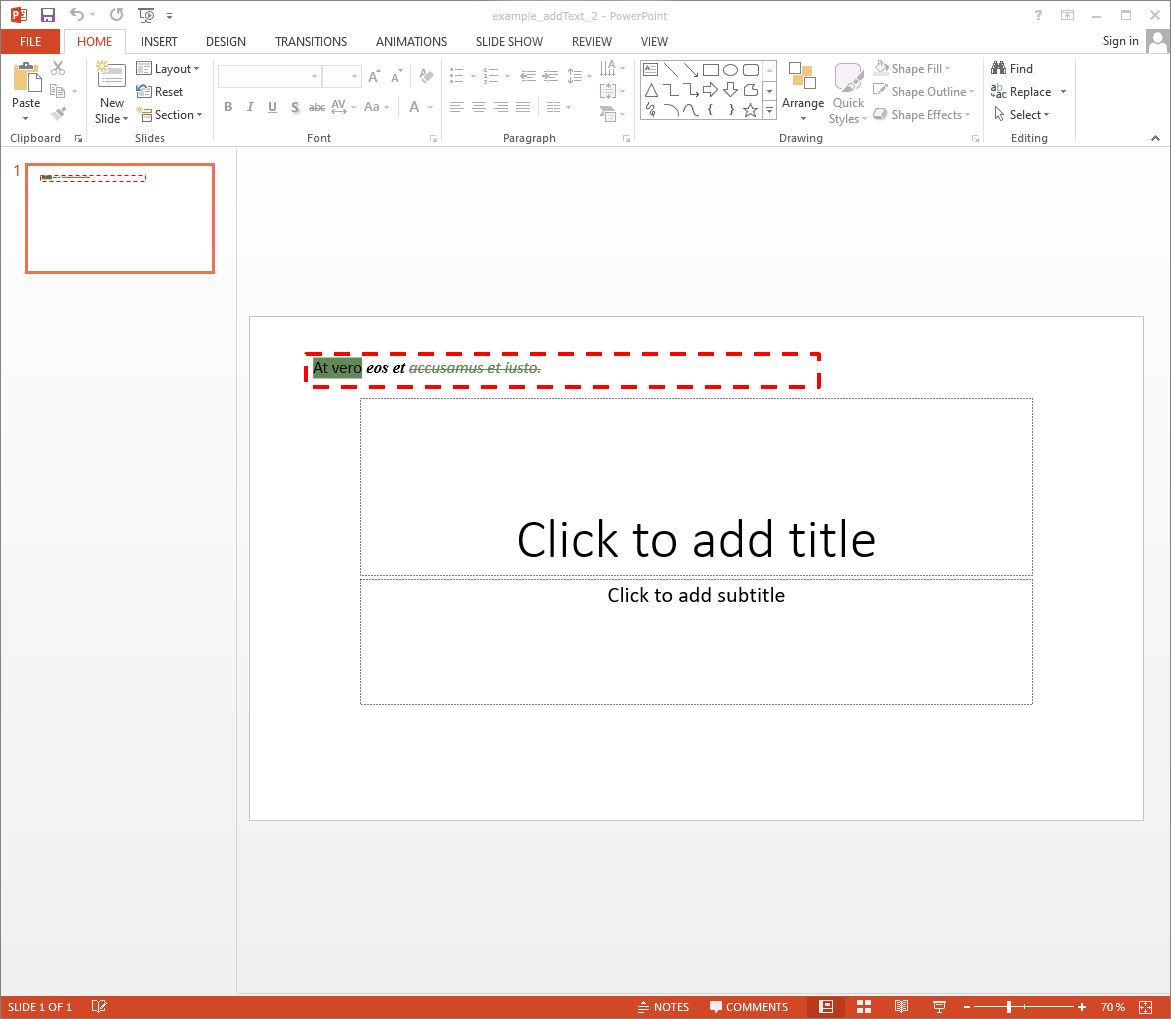
Task: Click the Redo/Repeat icon
Action: coord(117,15)
